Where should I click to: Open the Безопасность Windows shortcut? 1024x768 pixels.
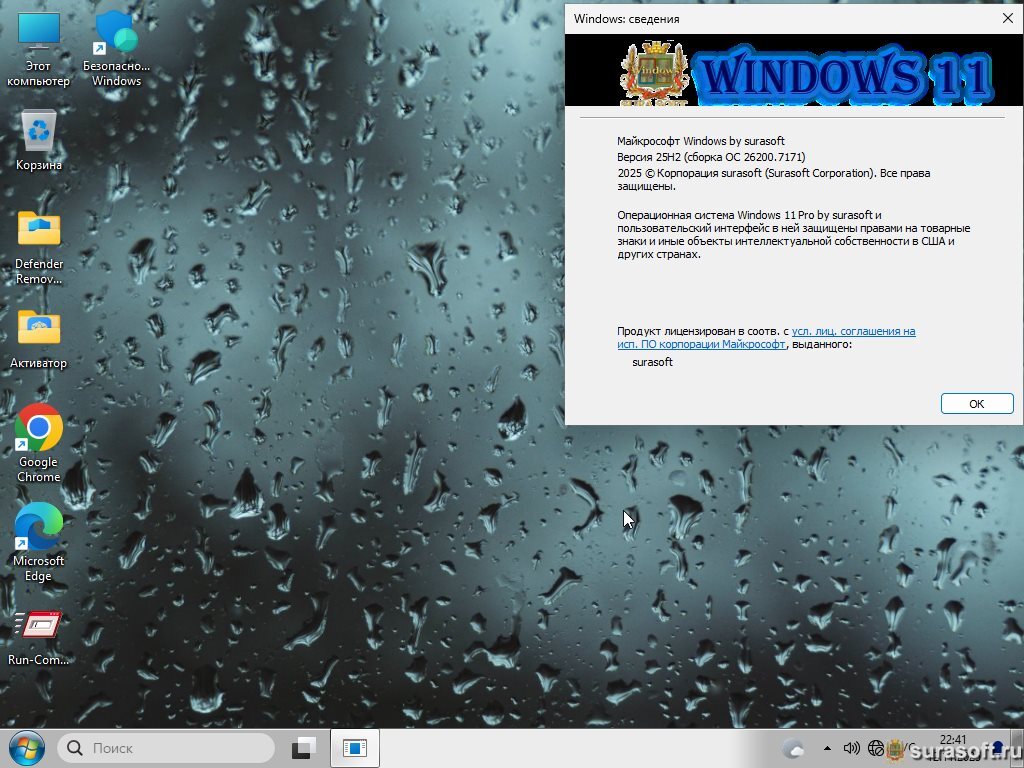(116, 50)
